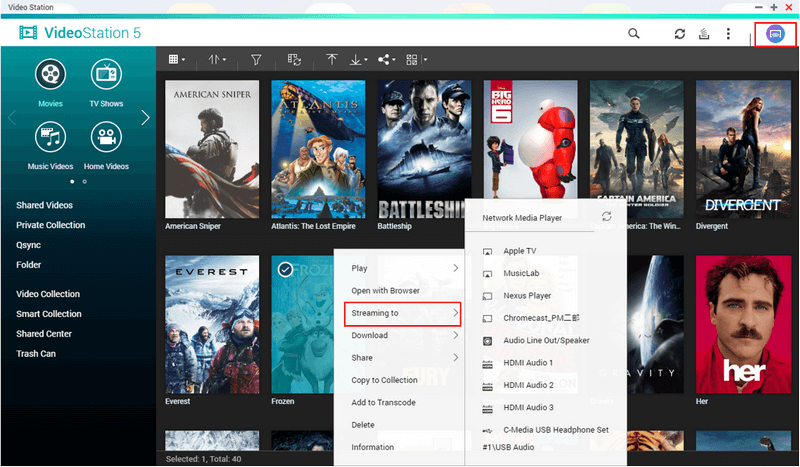Stream to Nexus Player

click(527, 296)
